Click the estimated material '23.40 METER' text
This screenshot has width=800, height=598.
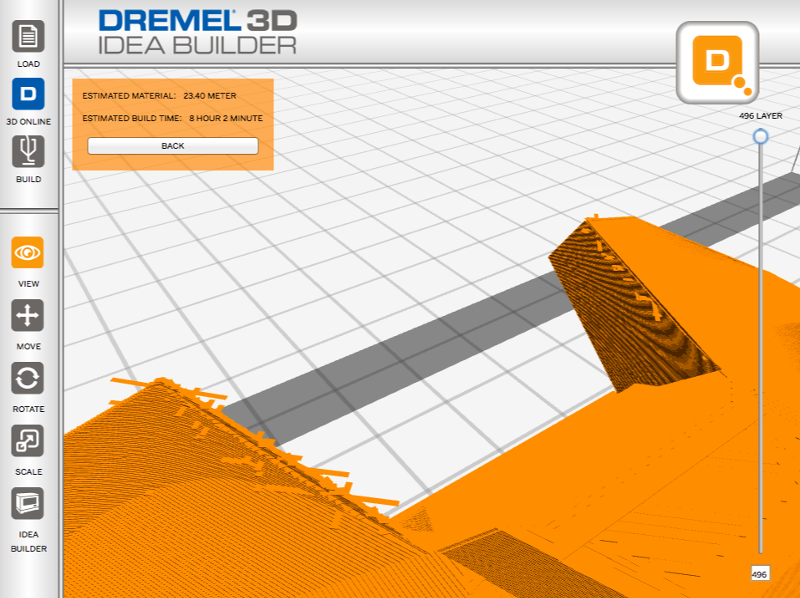(x=210, y=96)
